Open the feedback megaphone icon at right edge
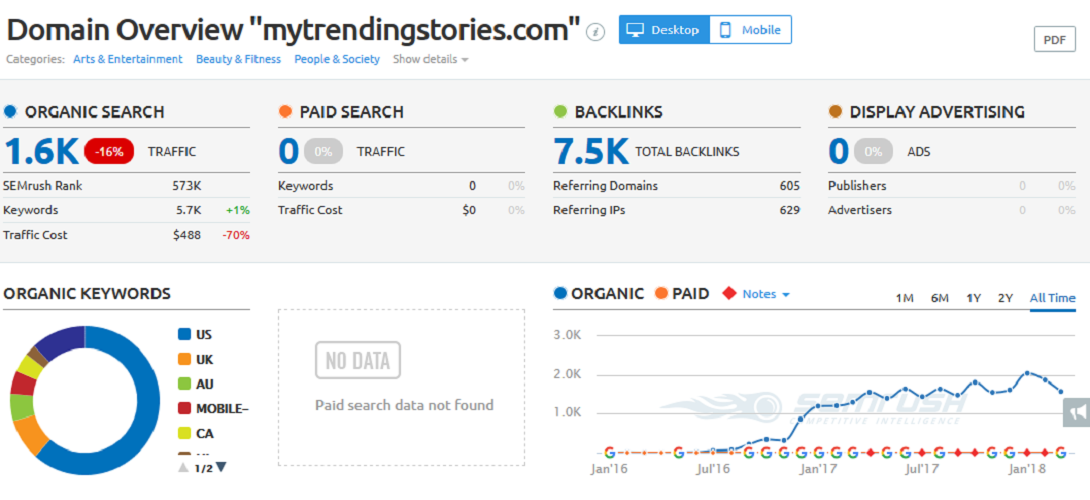Screen dimensions: 1090x500 pos(1077,413)
